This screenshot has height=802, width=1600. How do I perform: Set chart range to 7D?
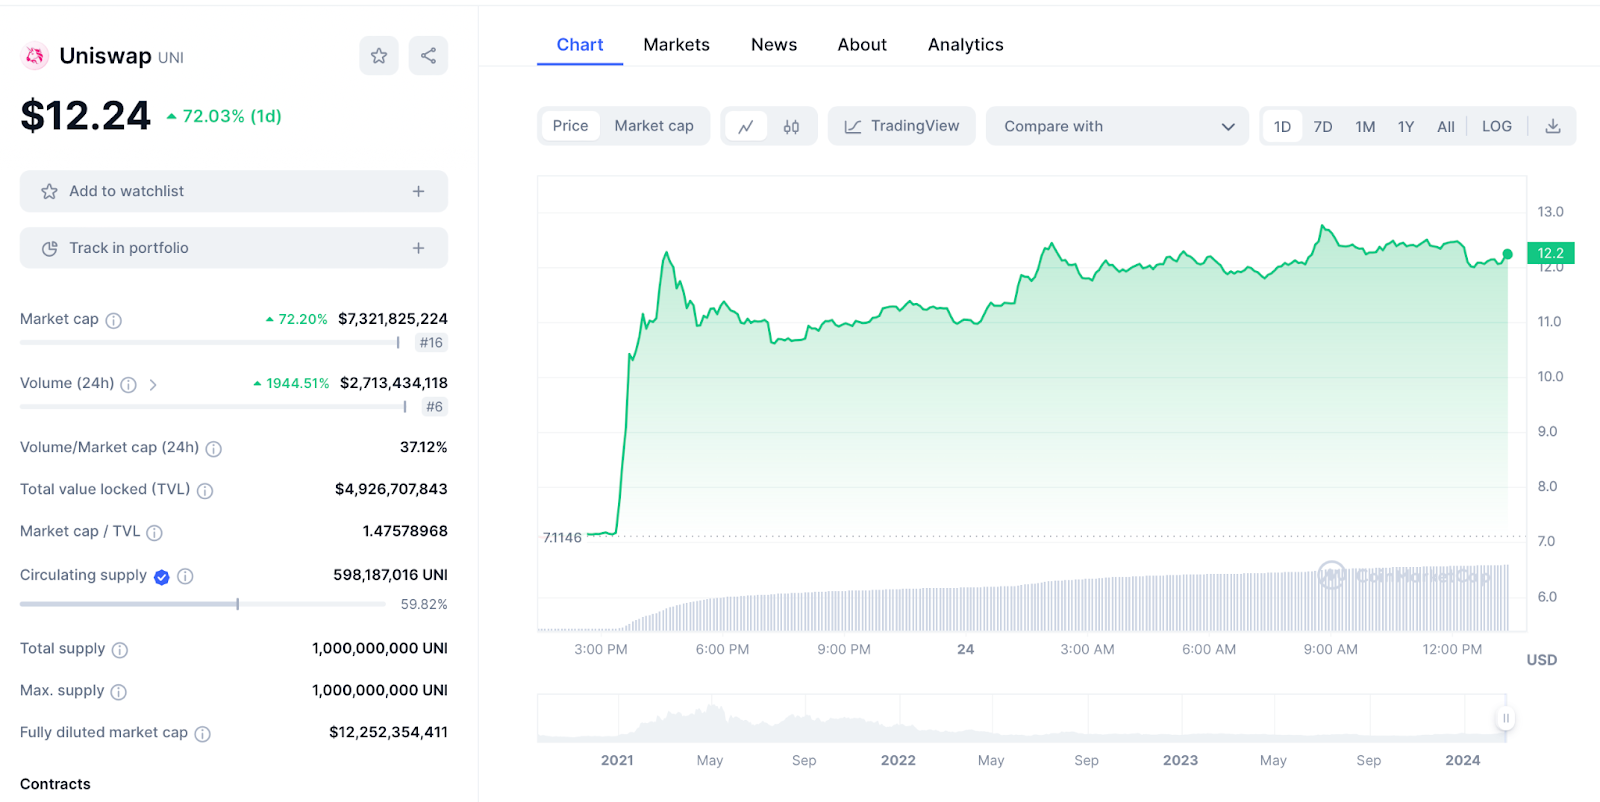click(x=1323, y=126)
